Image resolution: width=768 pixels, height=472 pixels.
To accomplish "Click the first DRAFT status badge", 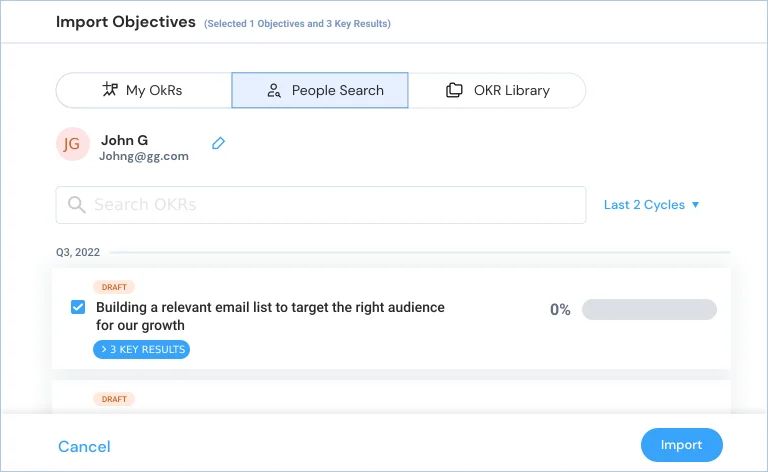I will pyautogui.click(x=114, y=287).
